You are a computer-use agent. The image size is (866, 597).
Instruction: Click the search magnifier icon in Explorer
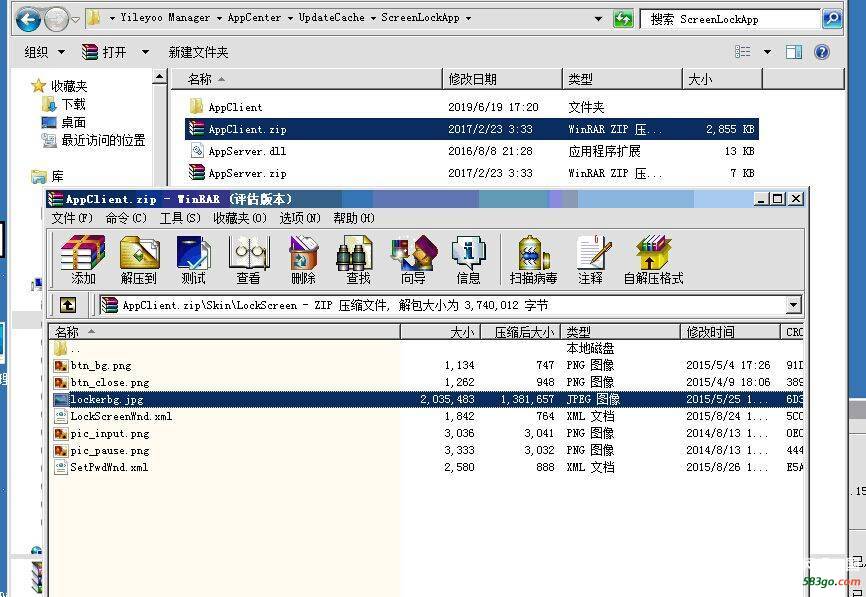[x=832, y=19]
